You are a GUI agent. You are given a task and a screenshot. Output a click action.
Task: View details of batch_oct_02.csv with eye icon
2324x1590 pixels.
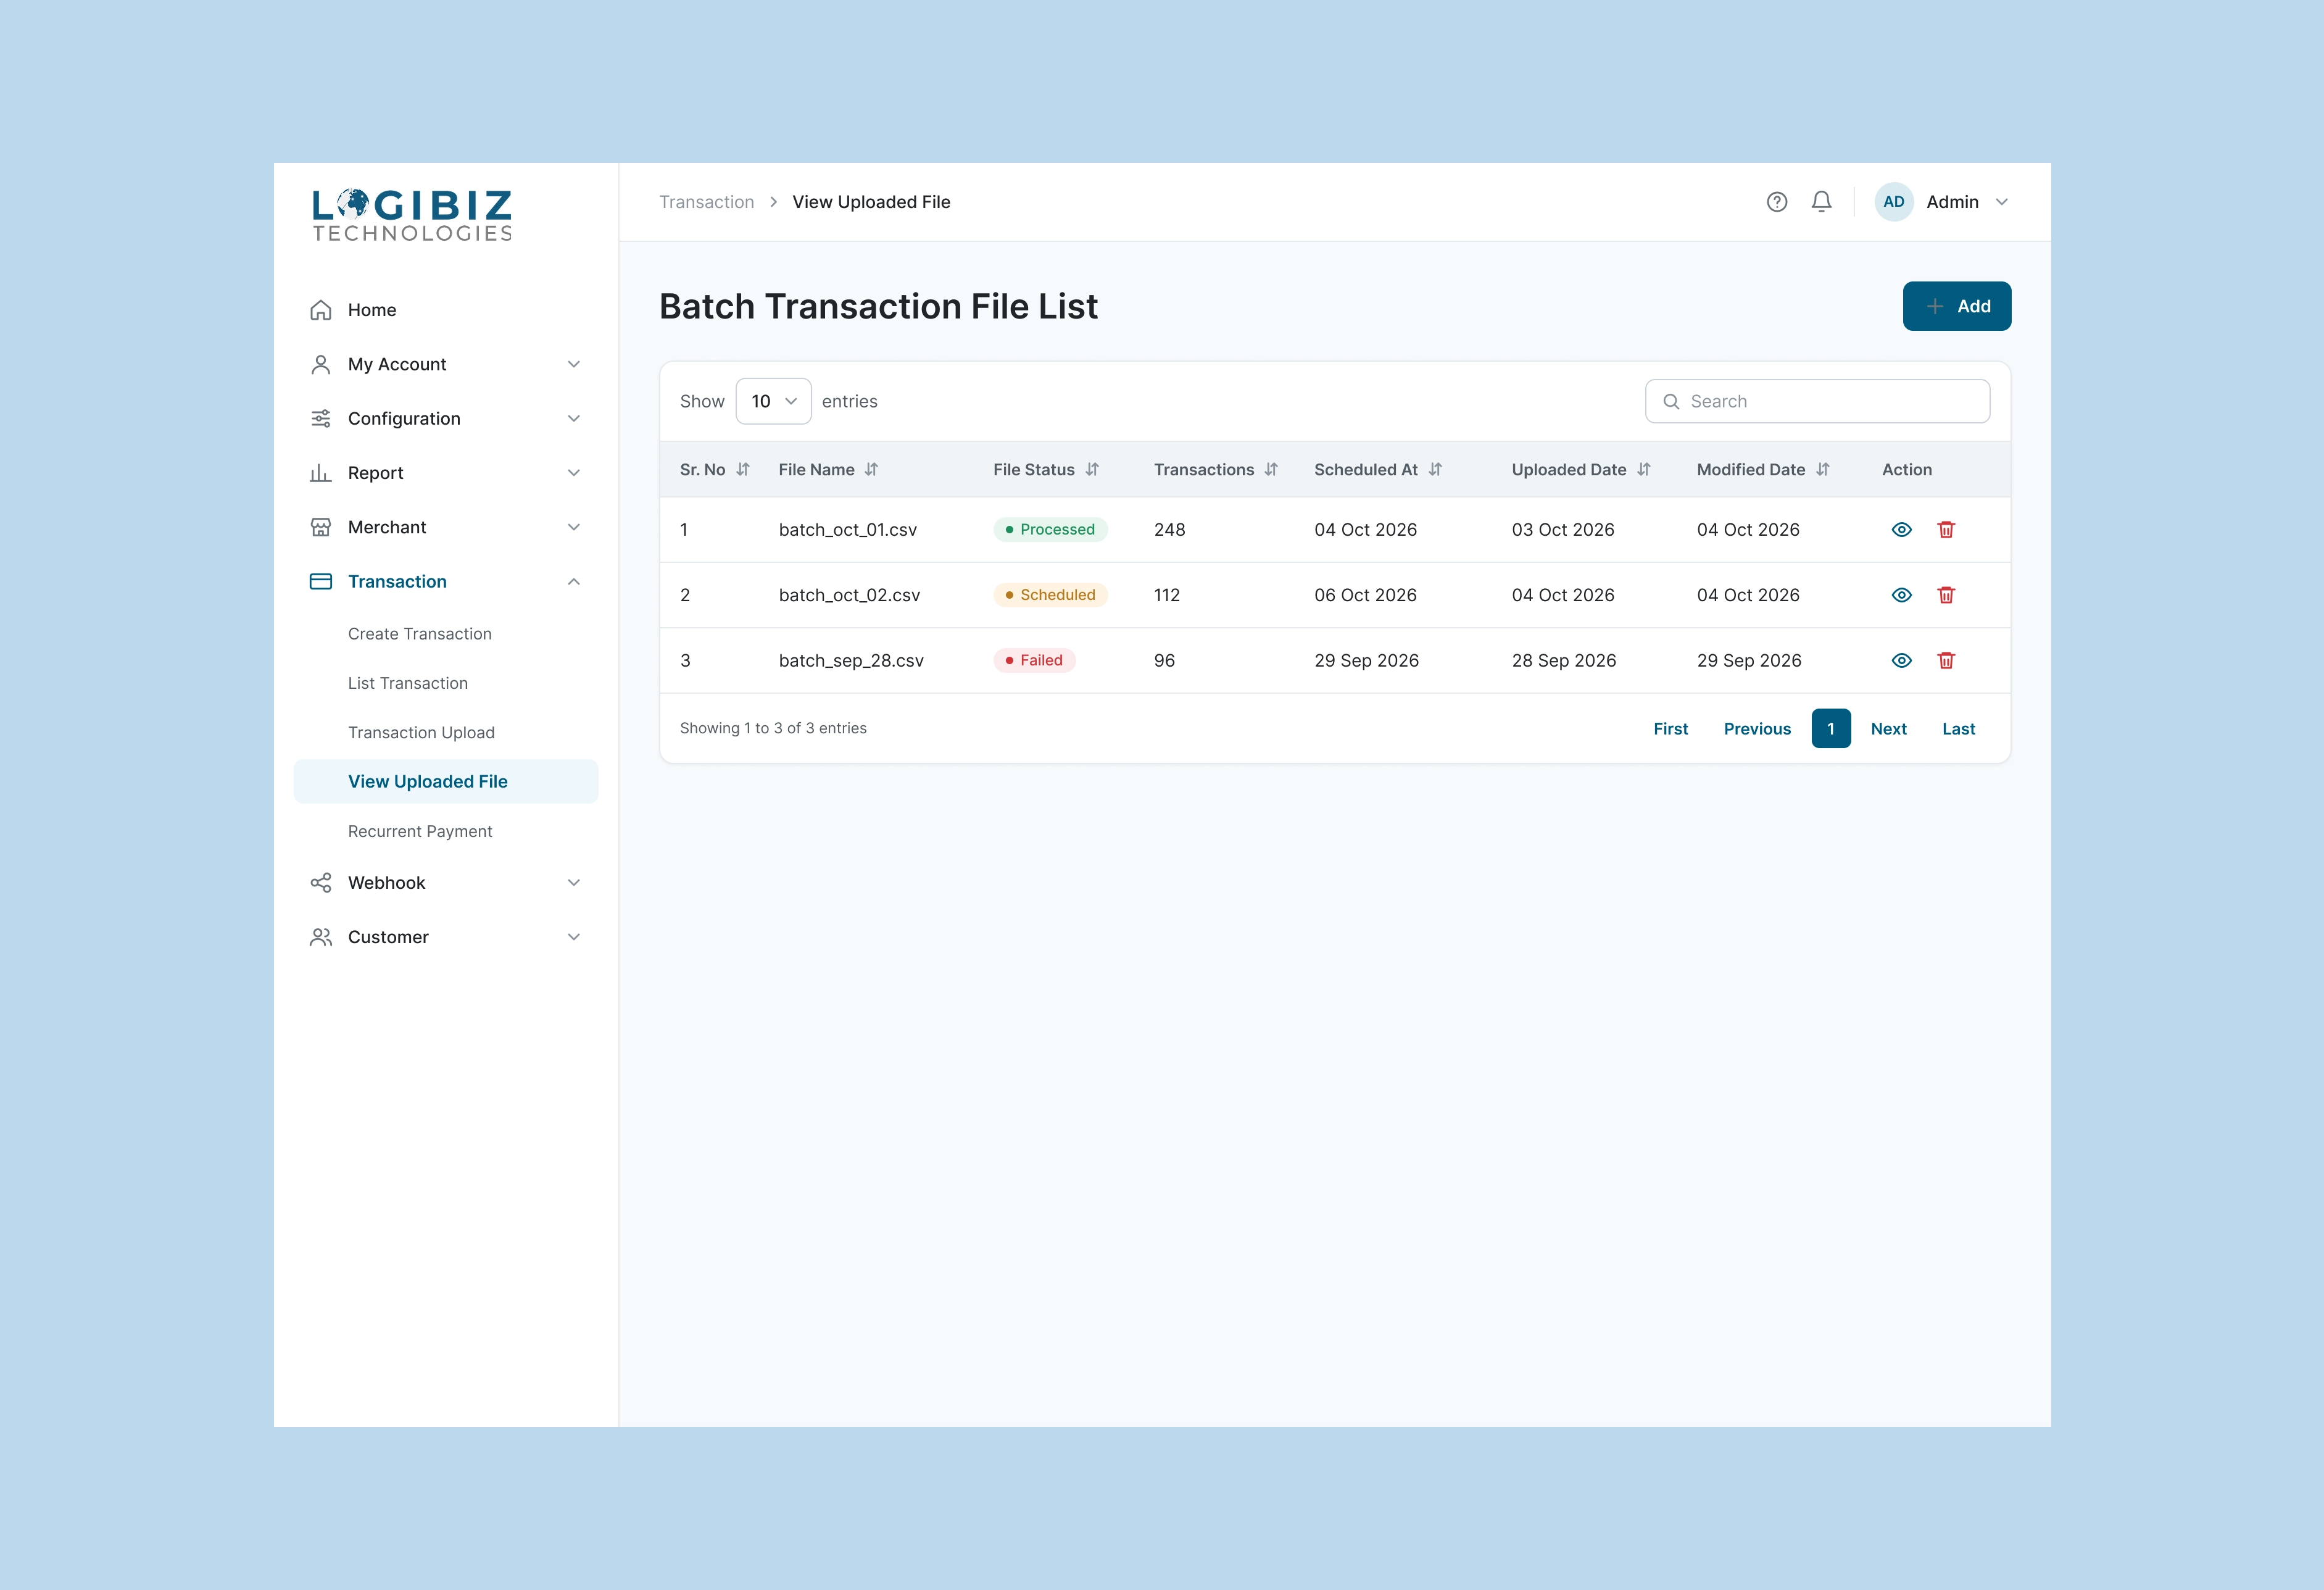1901,595
